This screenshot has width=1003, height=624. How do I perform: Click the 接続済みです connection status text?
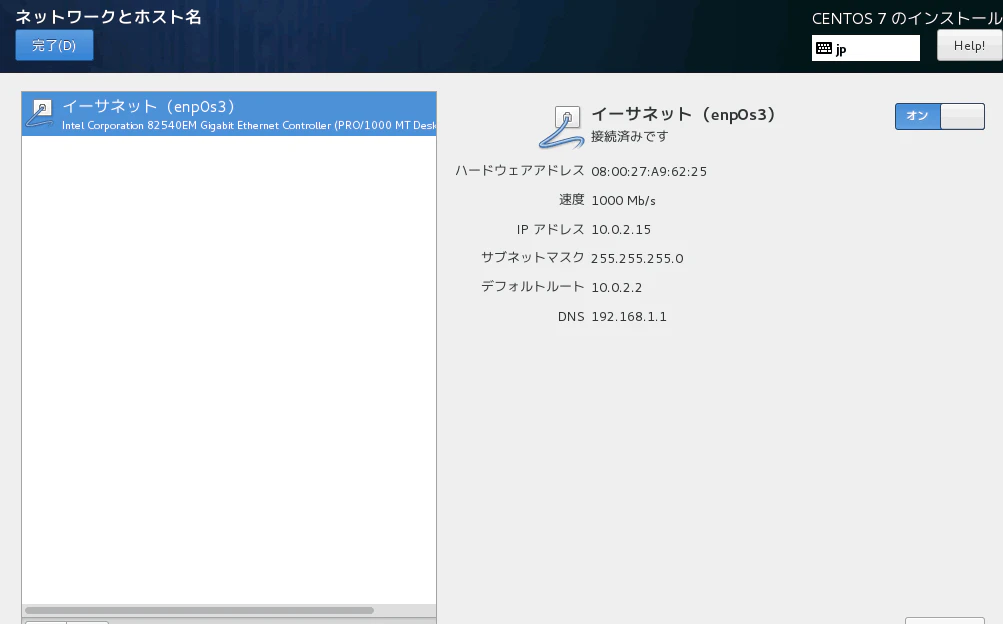click(x=629, y=136)
